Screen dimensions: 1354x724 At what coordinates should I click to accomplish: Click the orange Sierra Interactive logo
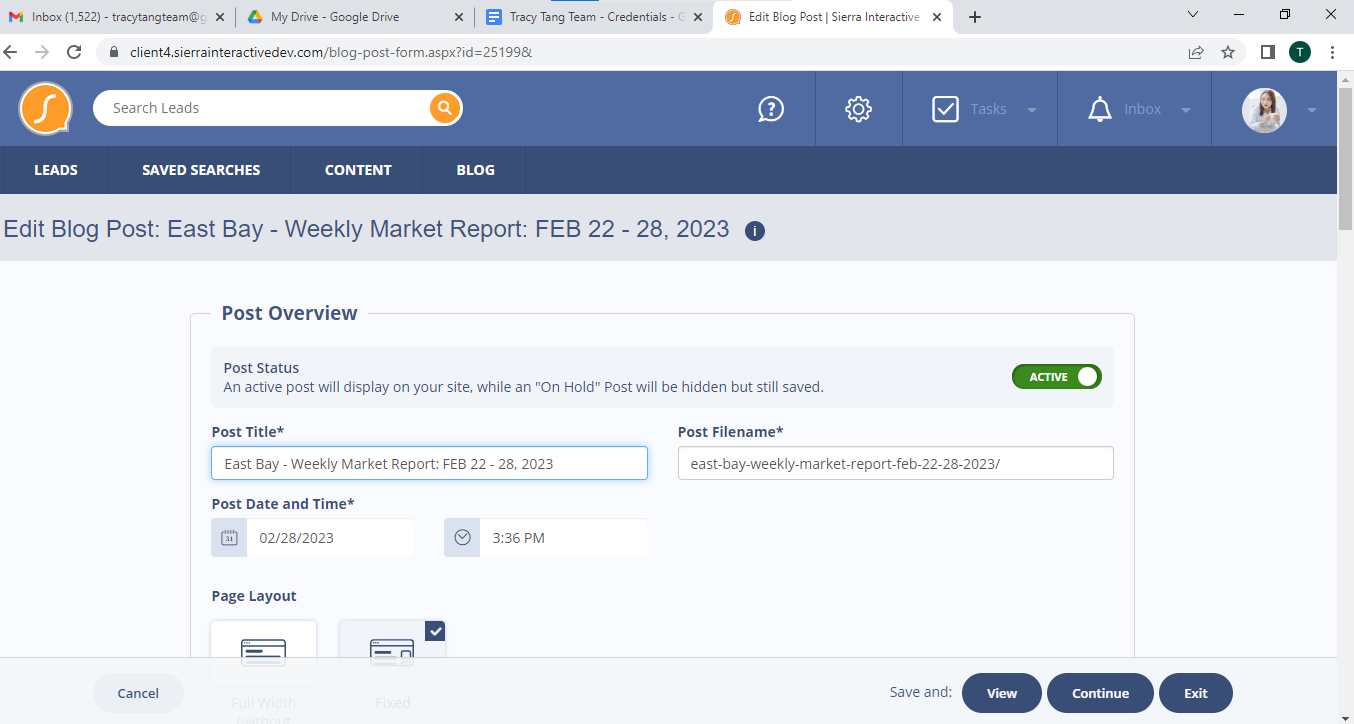coord(45,108)
